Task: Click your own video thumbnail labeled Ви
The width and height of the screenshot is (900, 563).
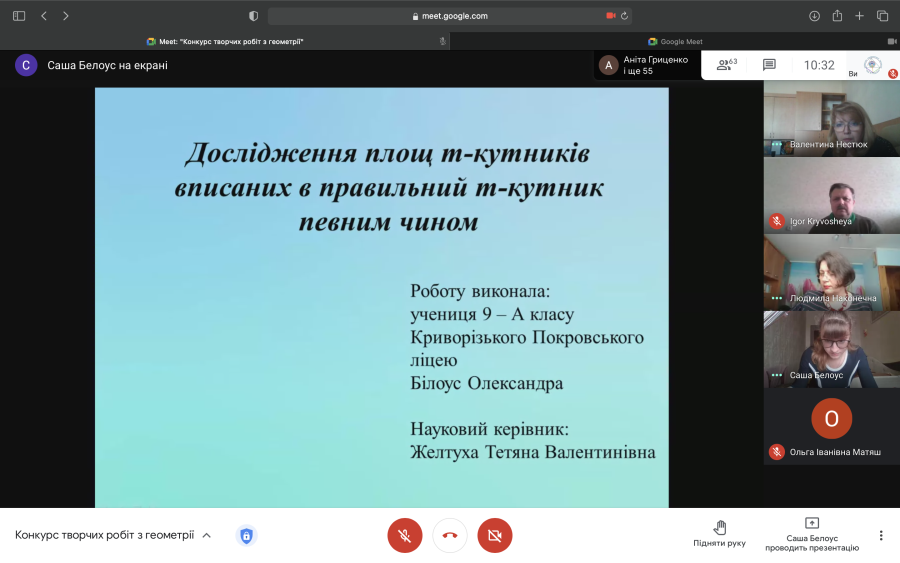Action: click(872, 65)
